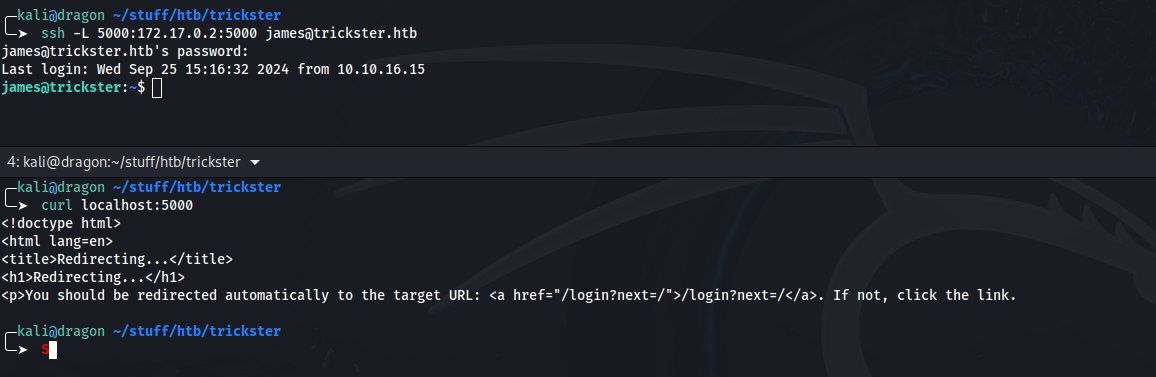Click the ~/stuff/htb/trickster path above curl
Viewport: 1156px width, 377px height.
click(197, 187)
